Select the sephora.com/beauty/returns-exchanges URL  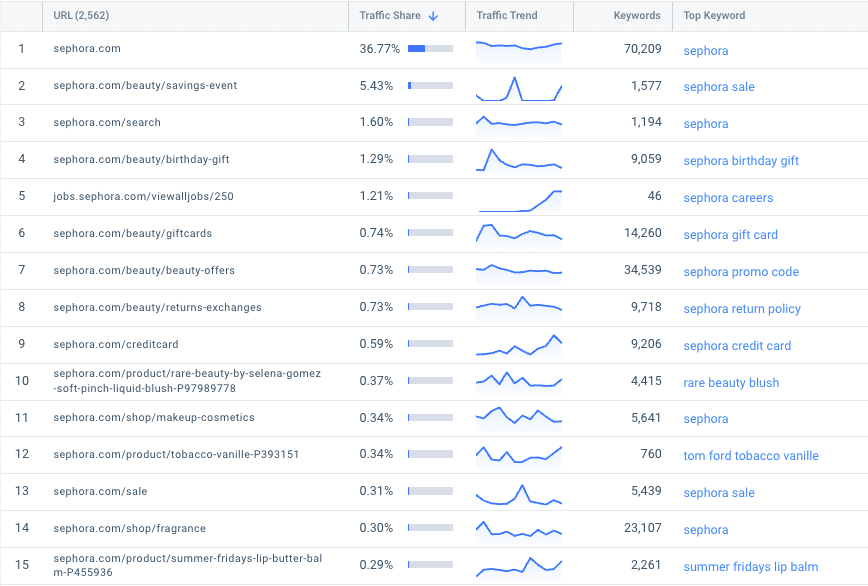157,307
